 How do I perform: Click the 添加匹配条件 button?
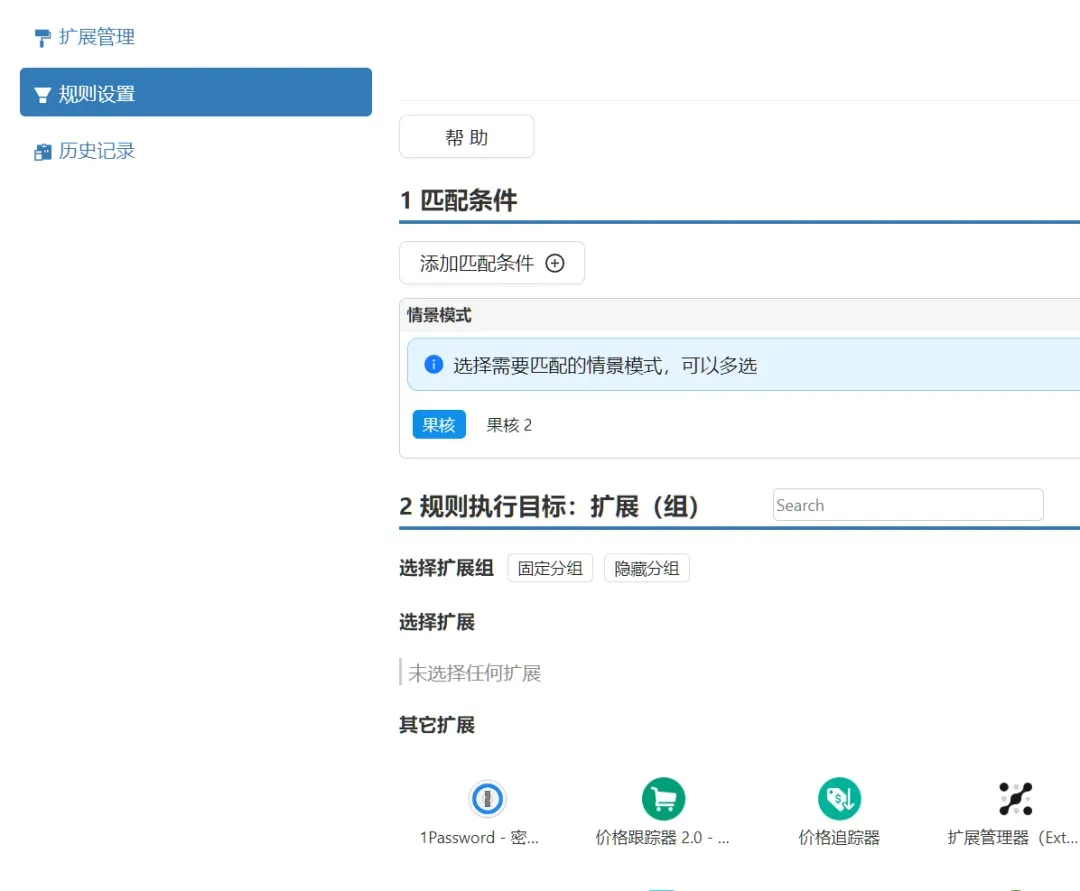[x=492, y=263]
